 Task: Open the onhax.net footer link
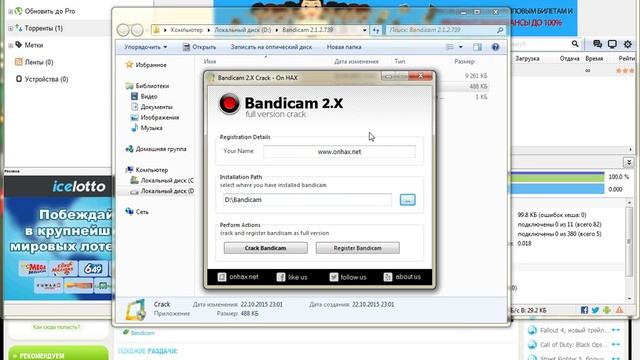(238, 277)
